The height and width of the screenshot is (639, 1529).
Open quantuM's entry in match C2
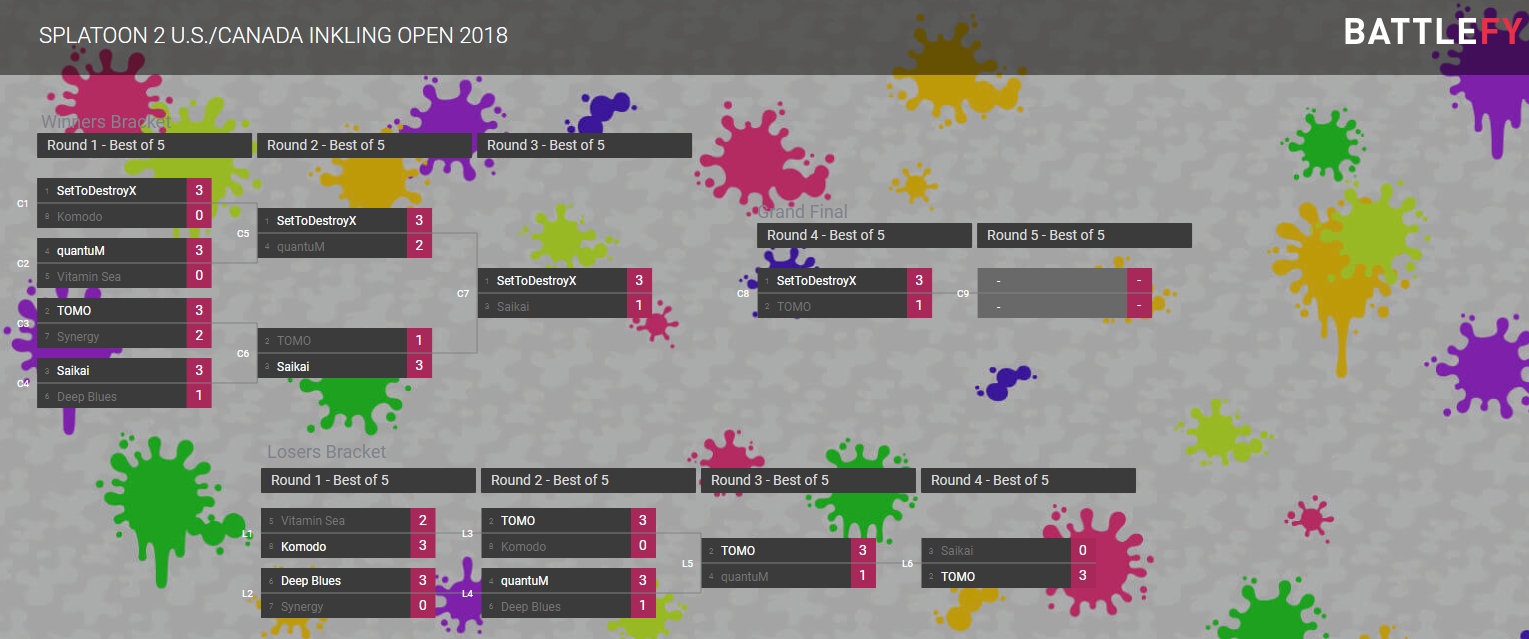(111, 250)
